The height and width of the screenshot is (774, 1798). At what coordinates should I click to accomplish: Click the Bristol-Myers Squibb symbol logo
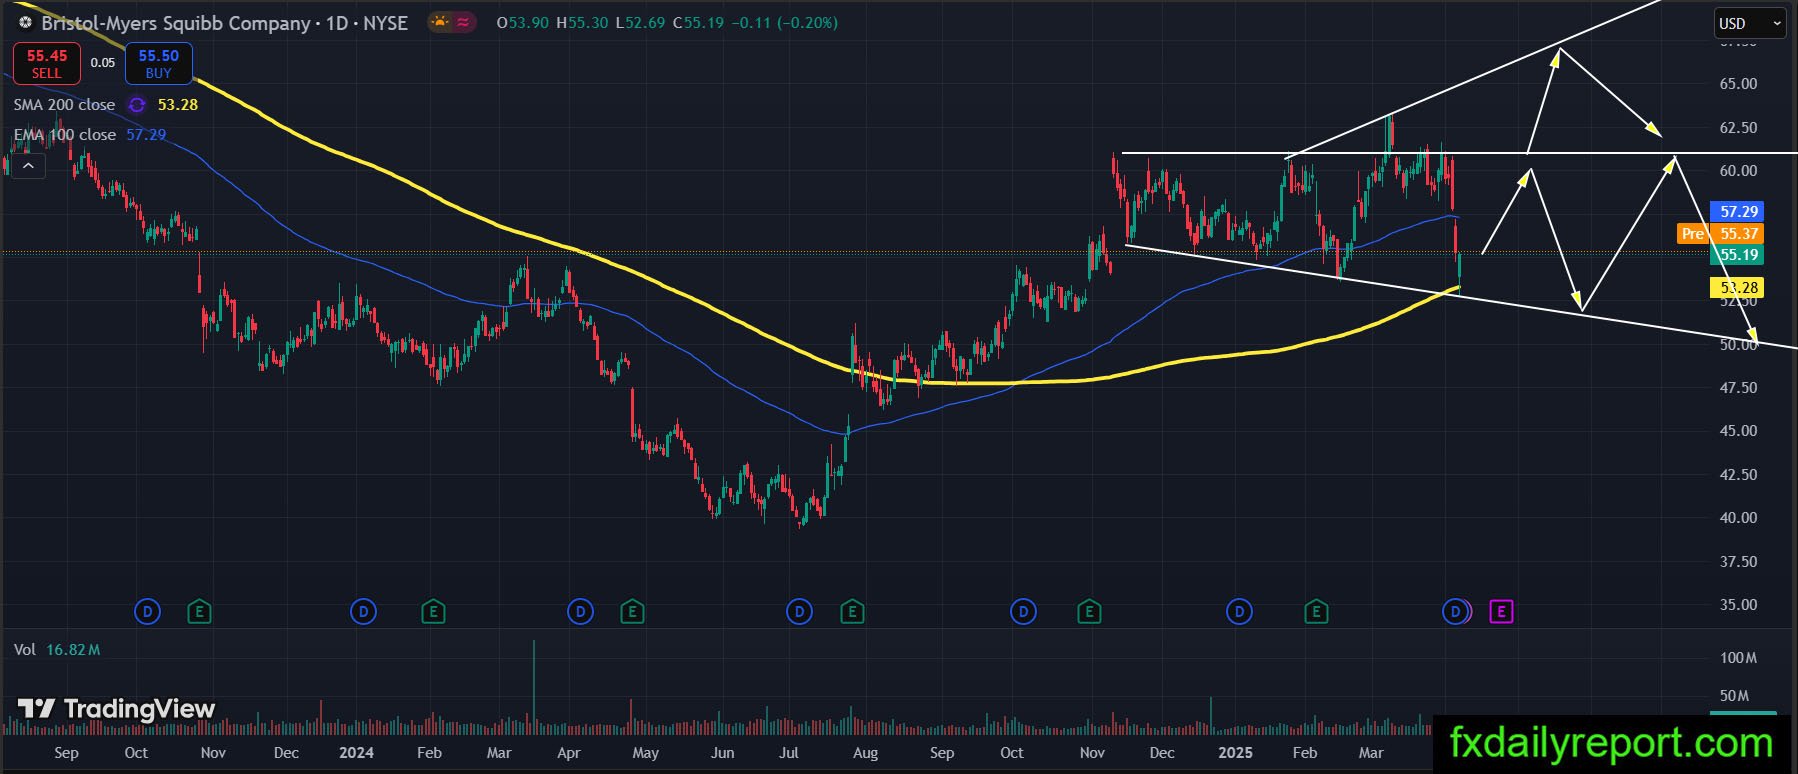pyautogui.click(x=25, y=22)
